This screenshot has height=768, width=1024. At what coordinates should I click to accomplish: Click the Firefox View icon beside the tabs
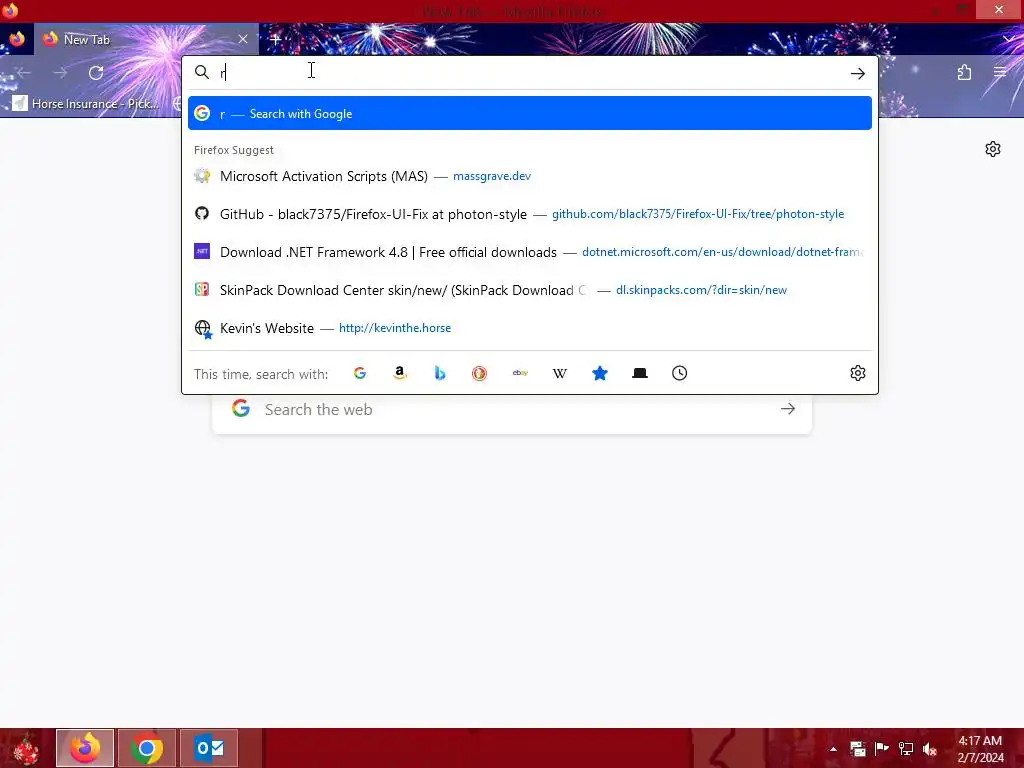tap(17, 39)
